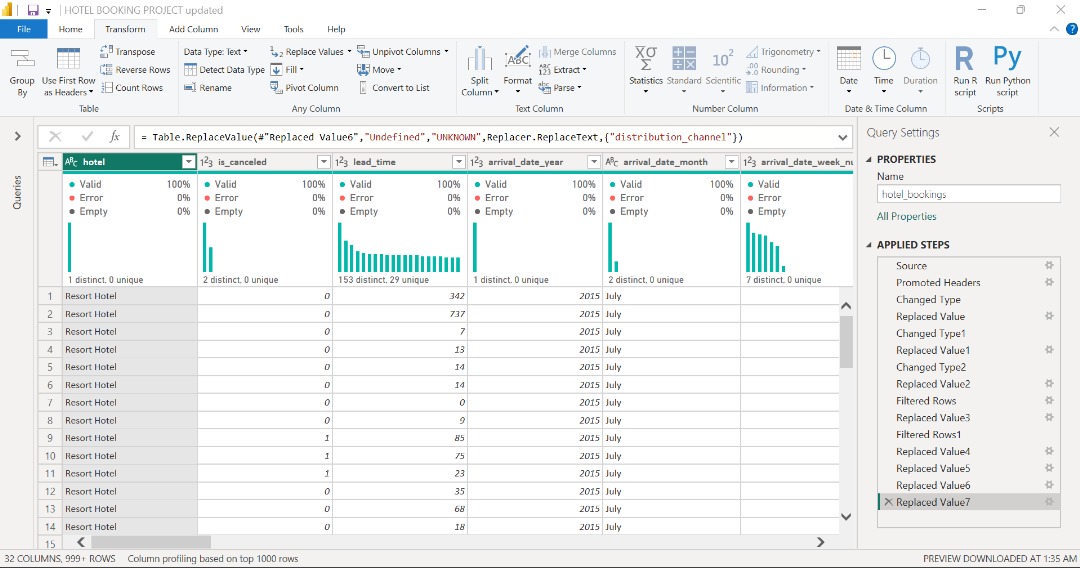Viewport: 1080px width, 568px height.
Task: Click the vertical scrollbar down arrow
Action: pyautogui.click(x=846, y=516)
